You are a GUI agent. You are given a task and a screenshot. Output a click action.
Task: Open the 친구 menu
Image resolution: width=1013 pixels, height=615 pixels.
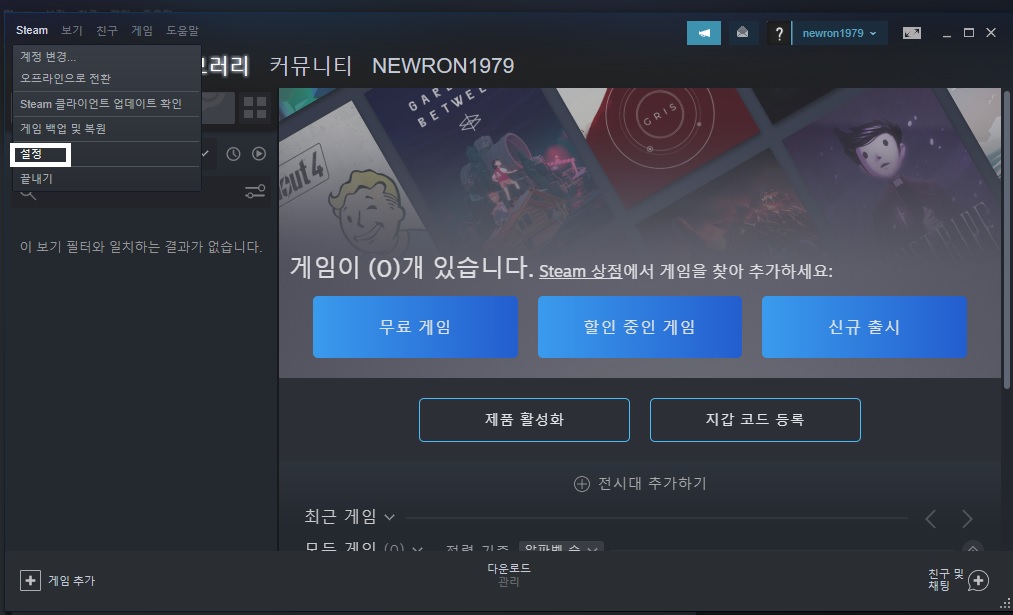click(x=107, y=30)
